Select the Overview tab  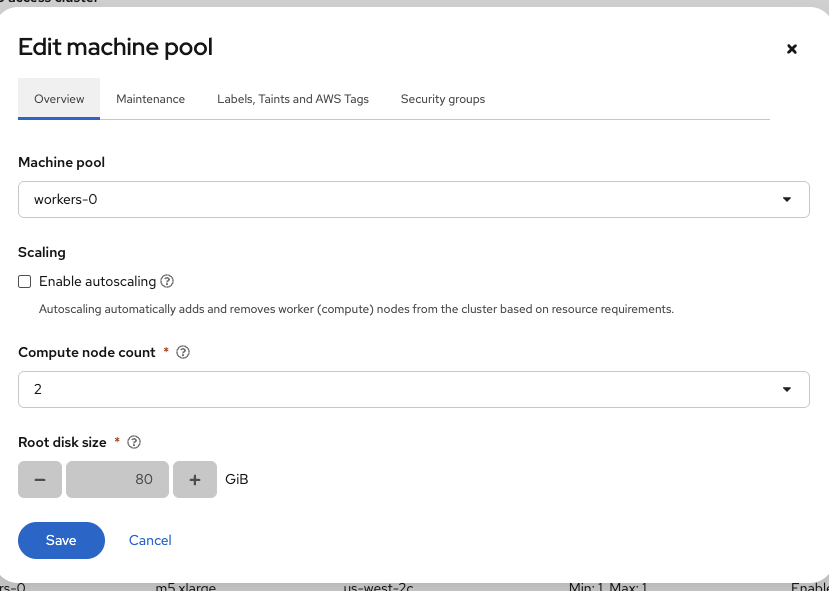point(59,99)
